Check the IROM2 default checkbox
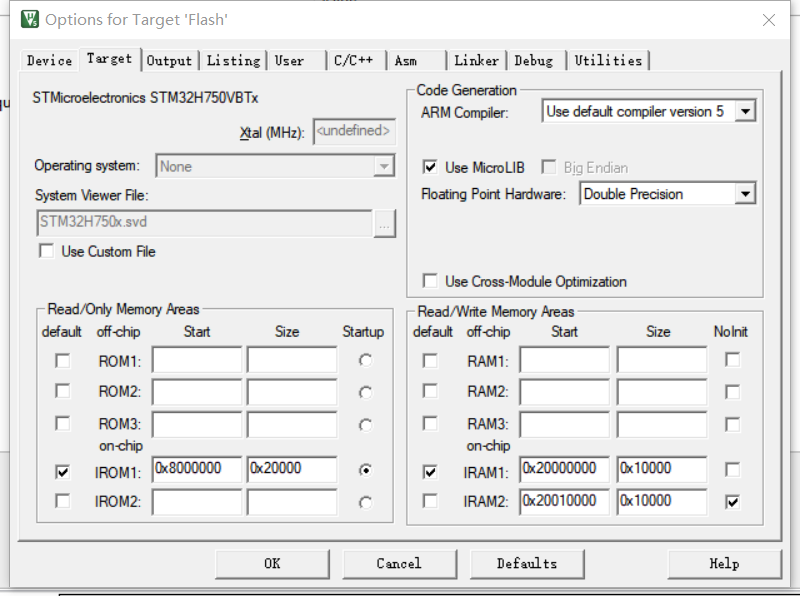This screenshot has height=596, width=800. coord(63,501)
